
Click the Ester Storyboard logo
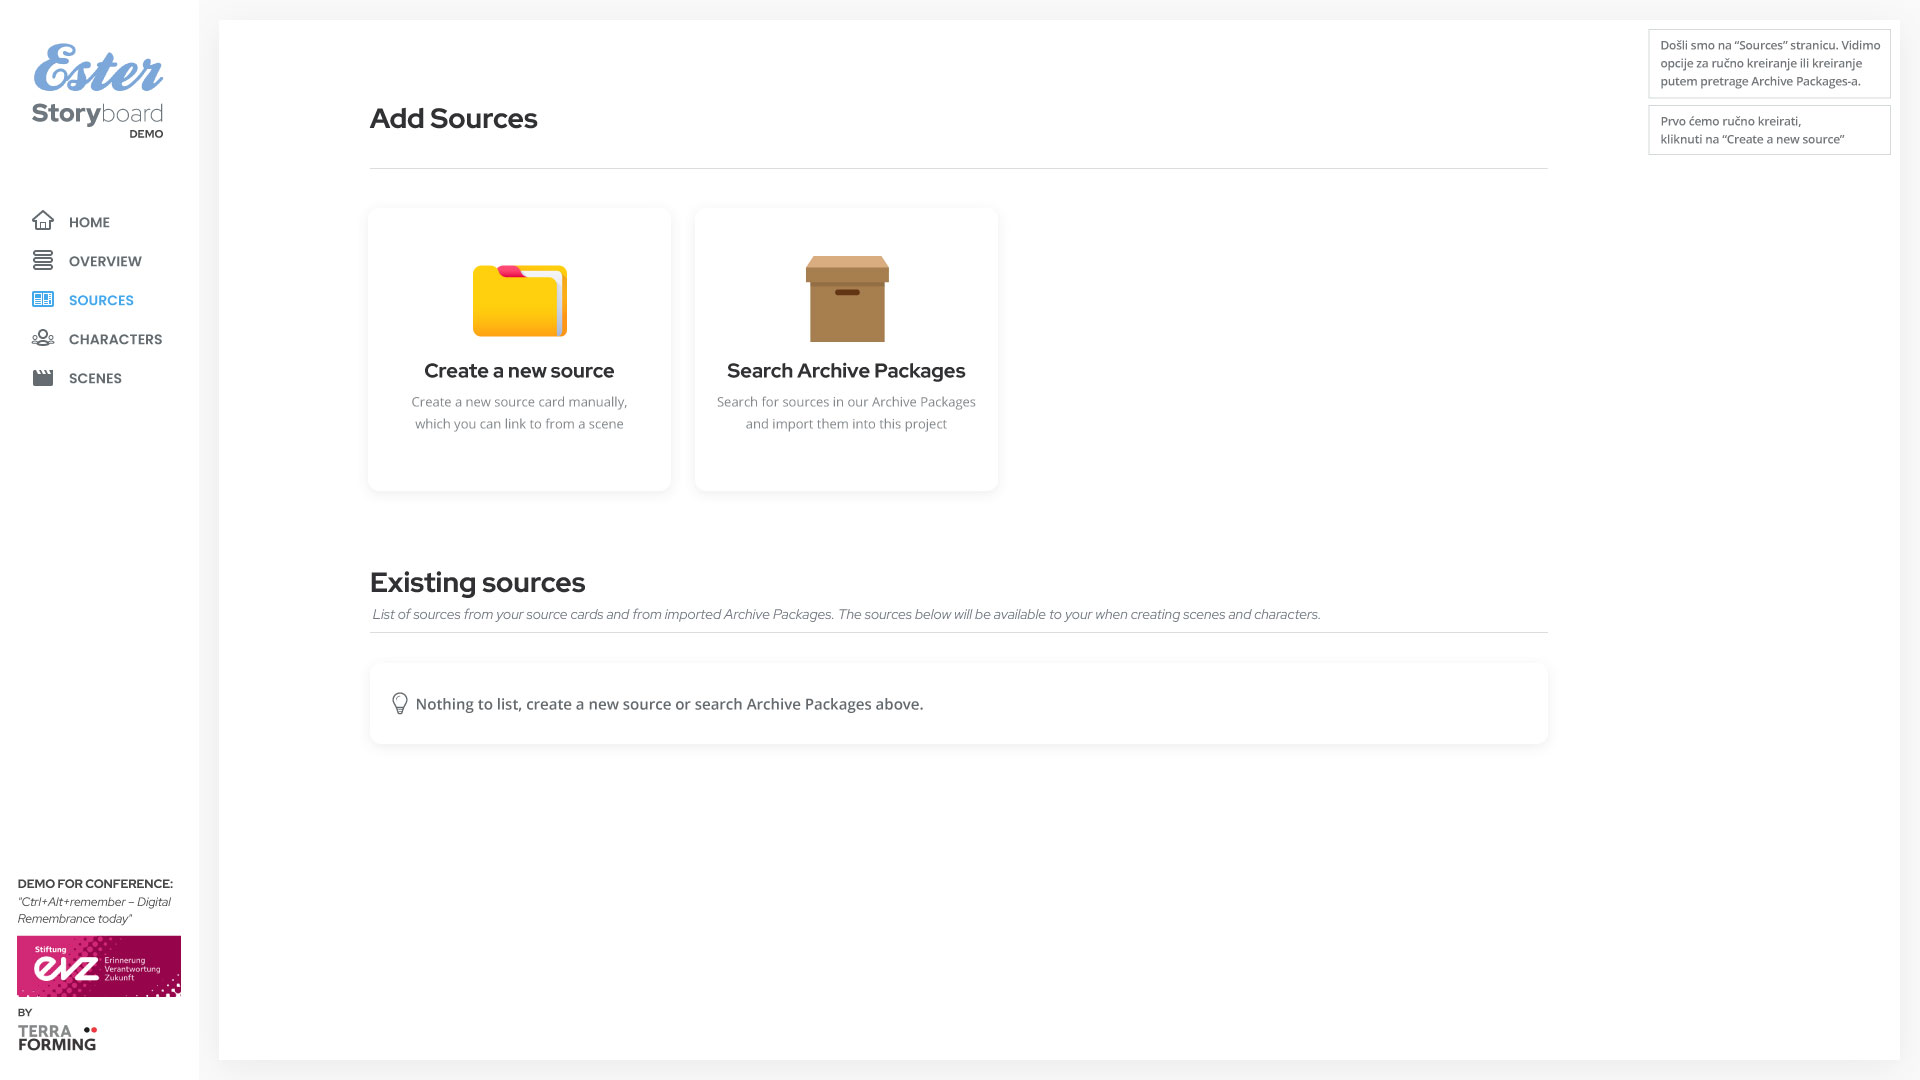pos(97,90)
